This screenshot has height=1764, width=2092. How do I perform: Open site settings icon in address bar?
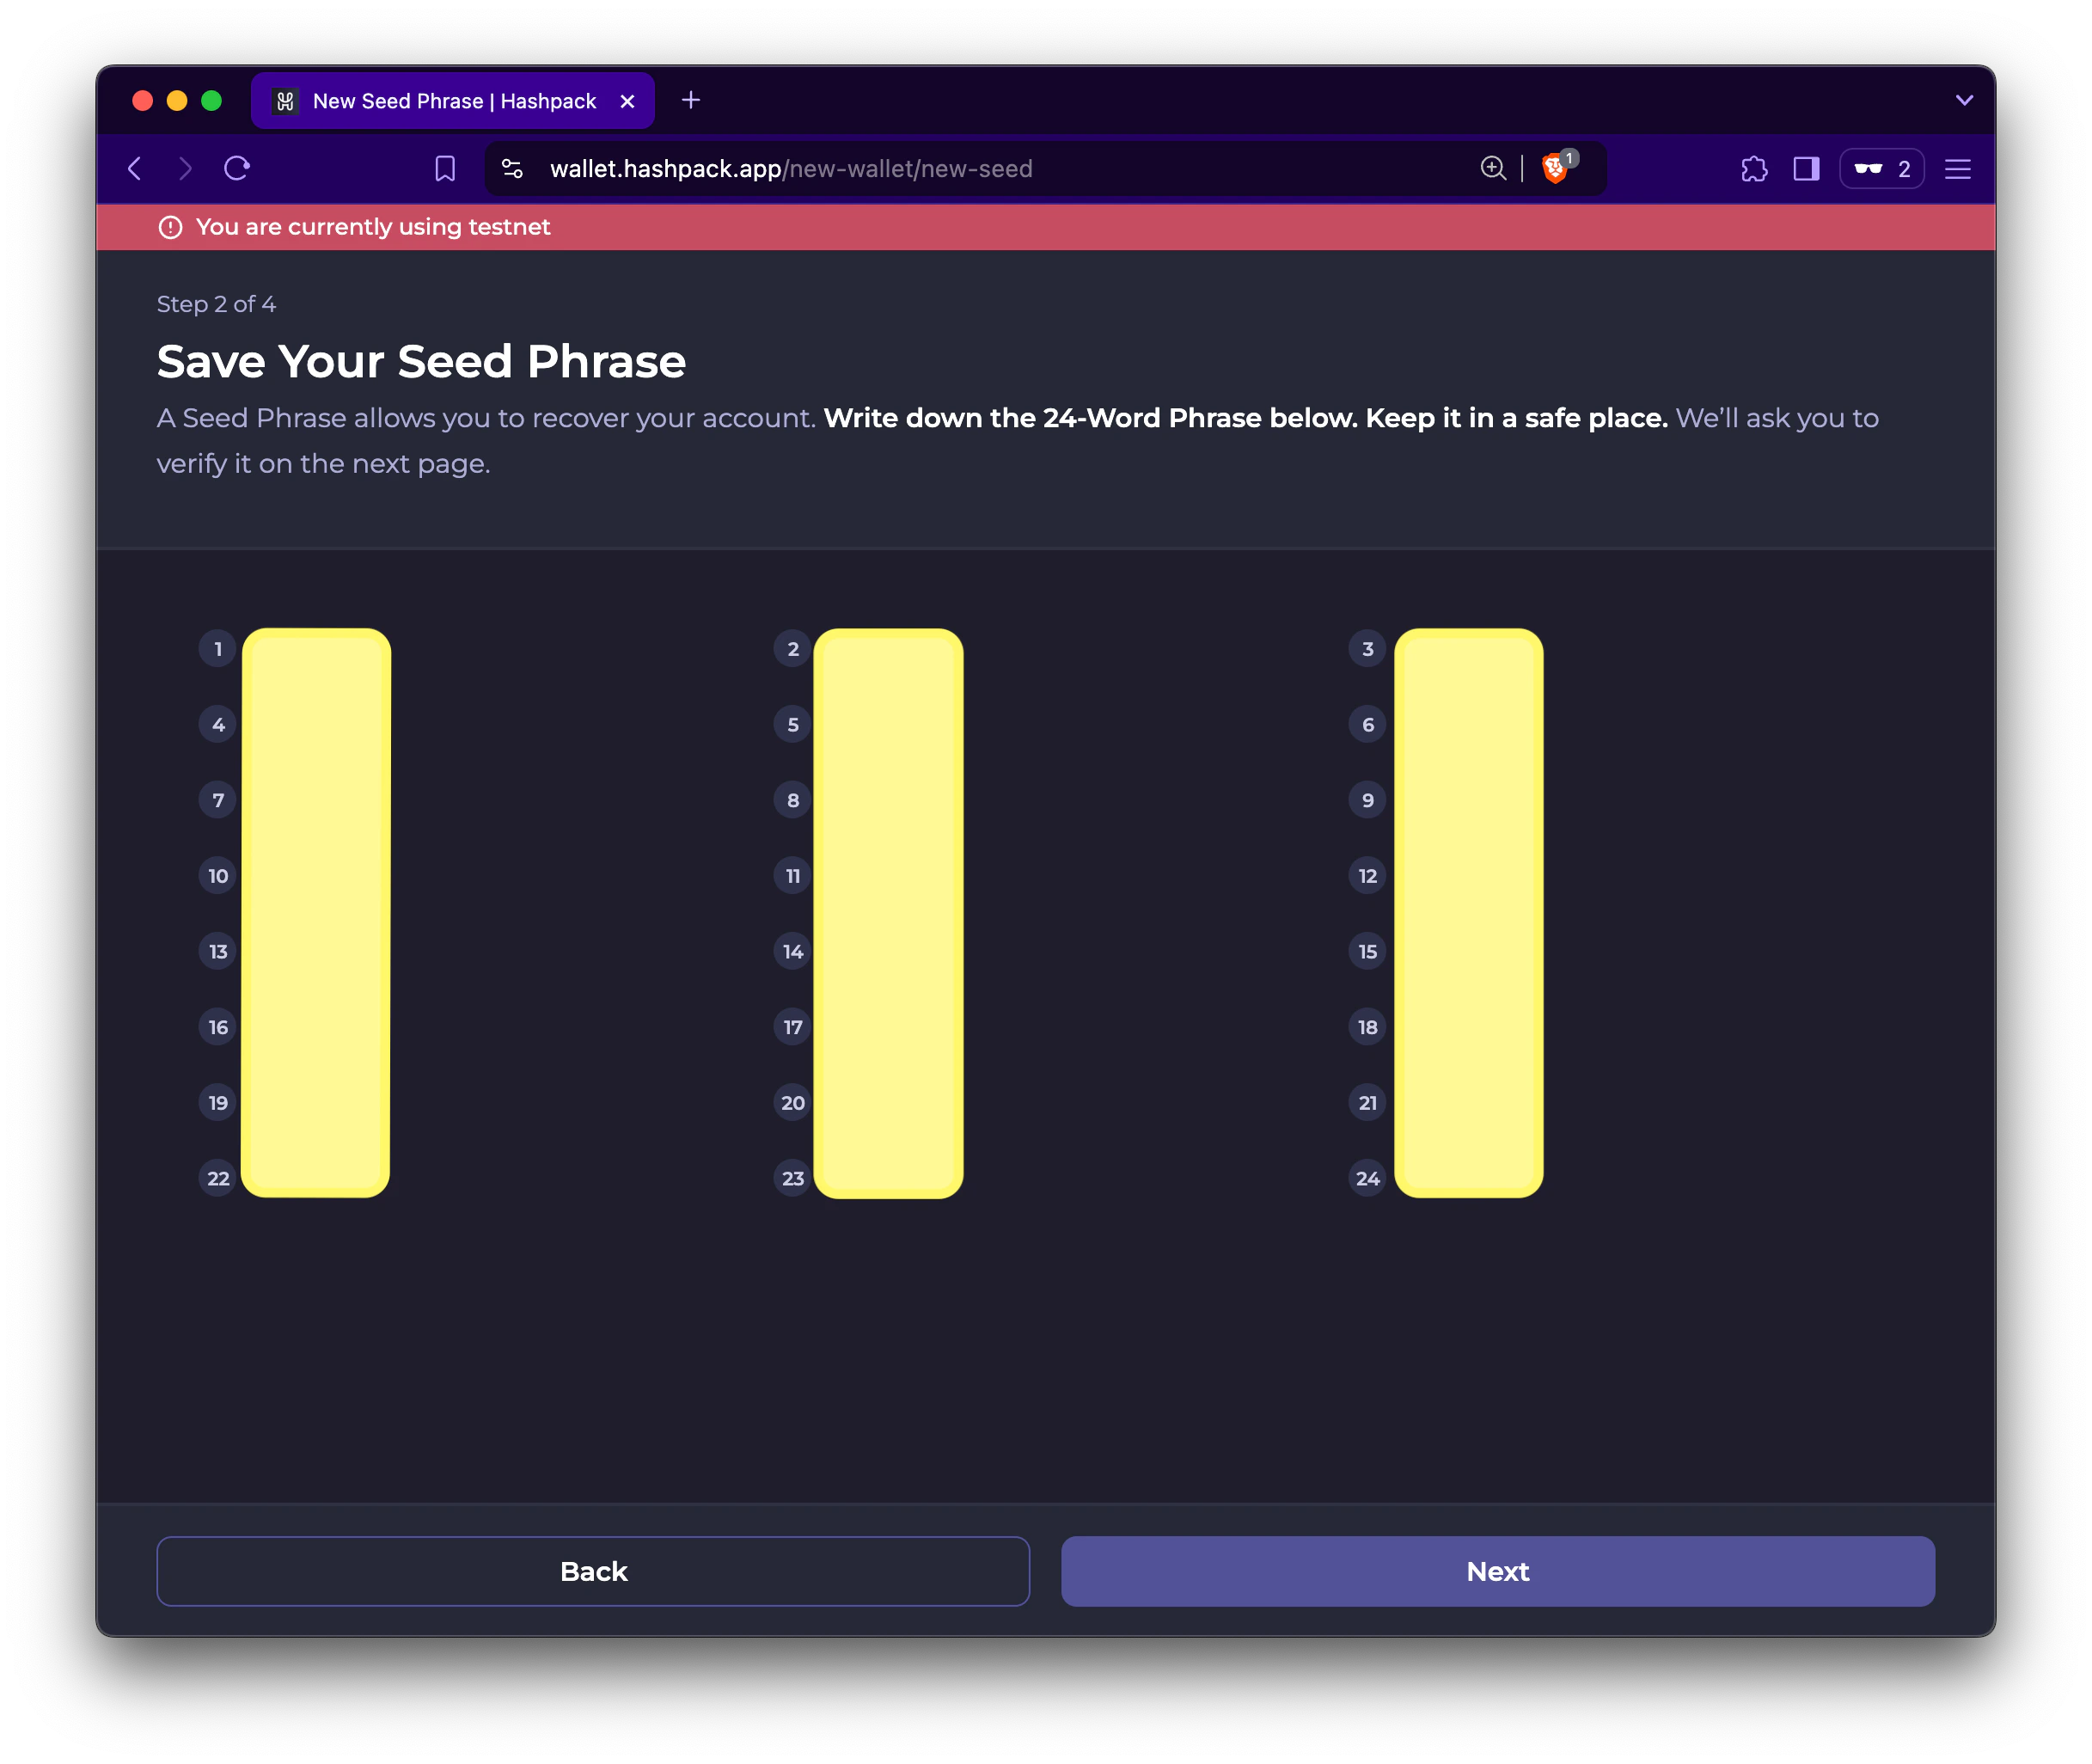point(512,168)
